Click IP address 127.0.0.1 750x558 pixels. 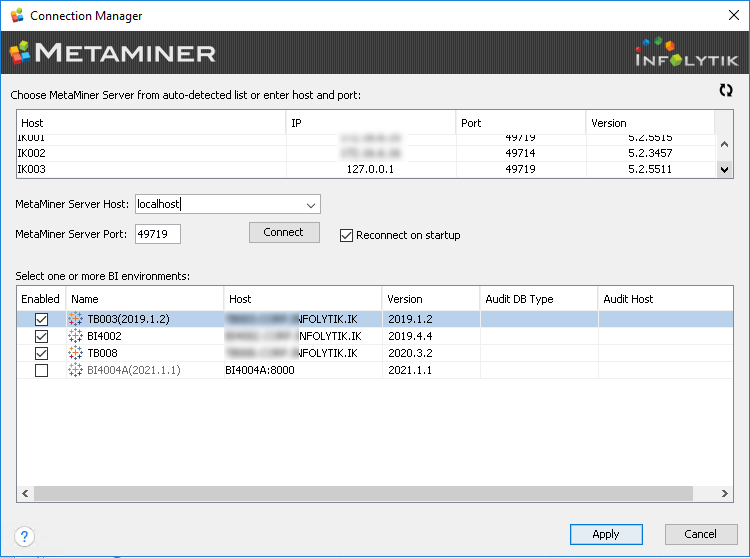[370, 169]
